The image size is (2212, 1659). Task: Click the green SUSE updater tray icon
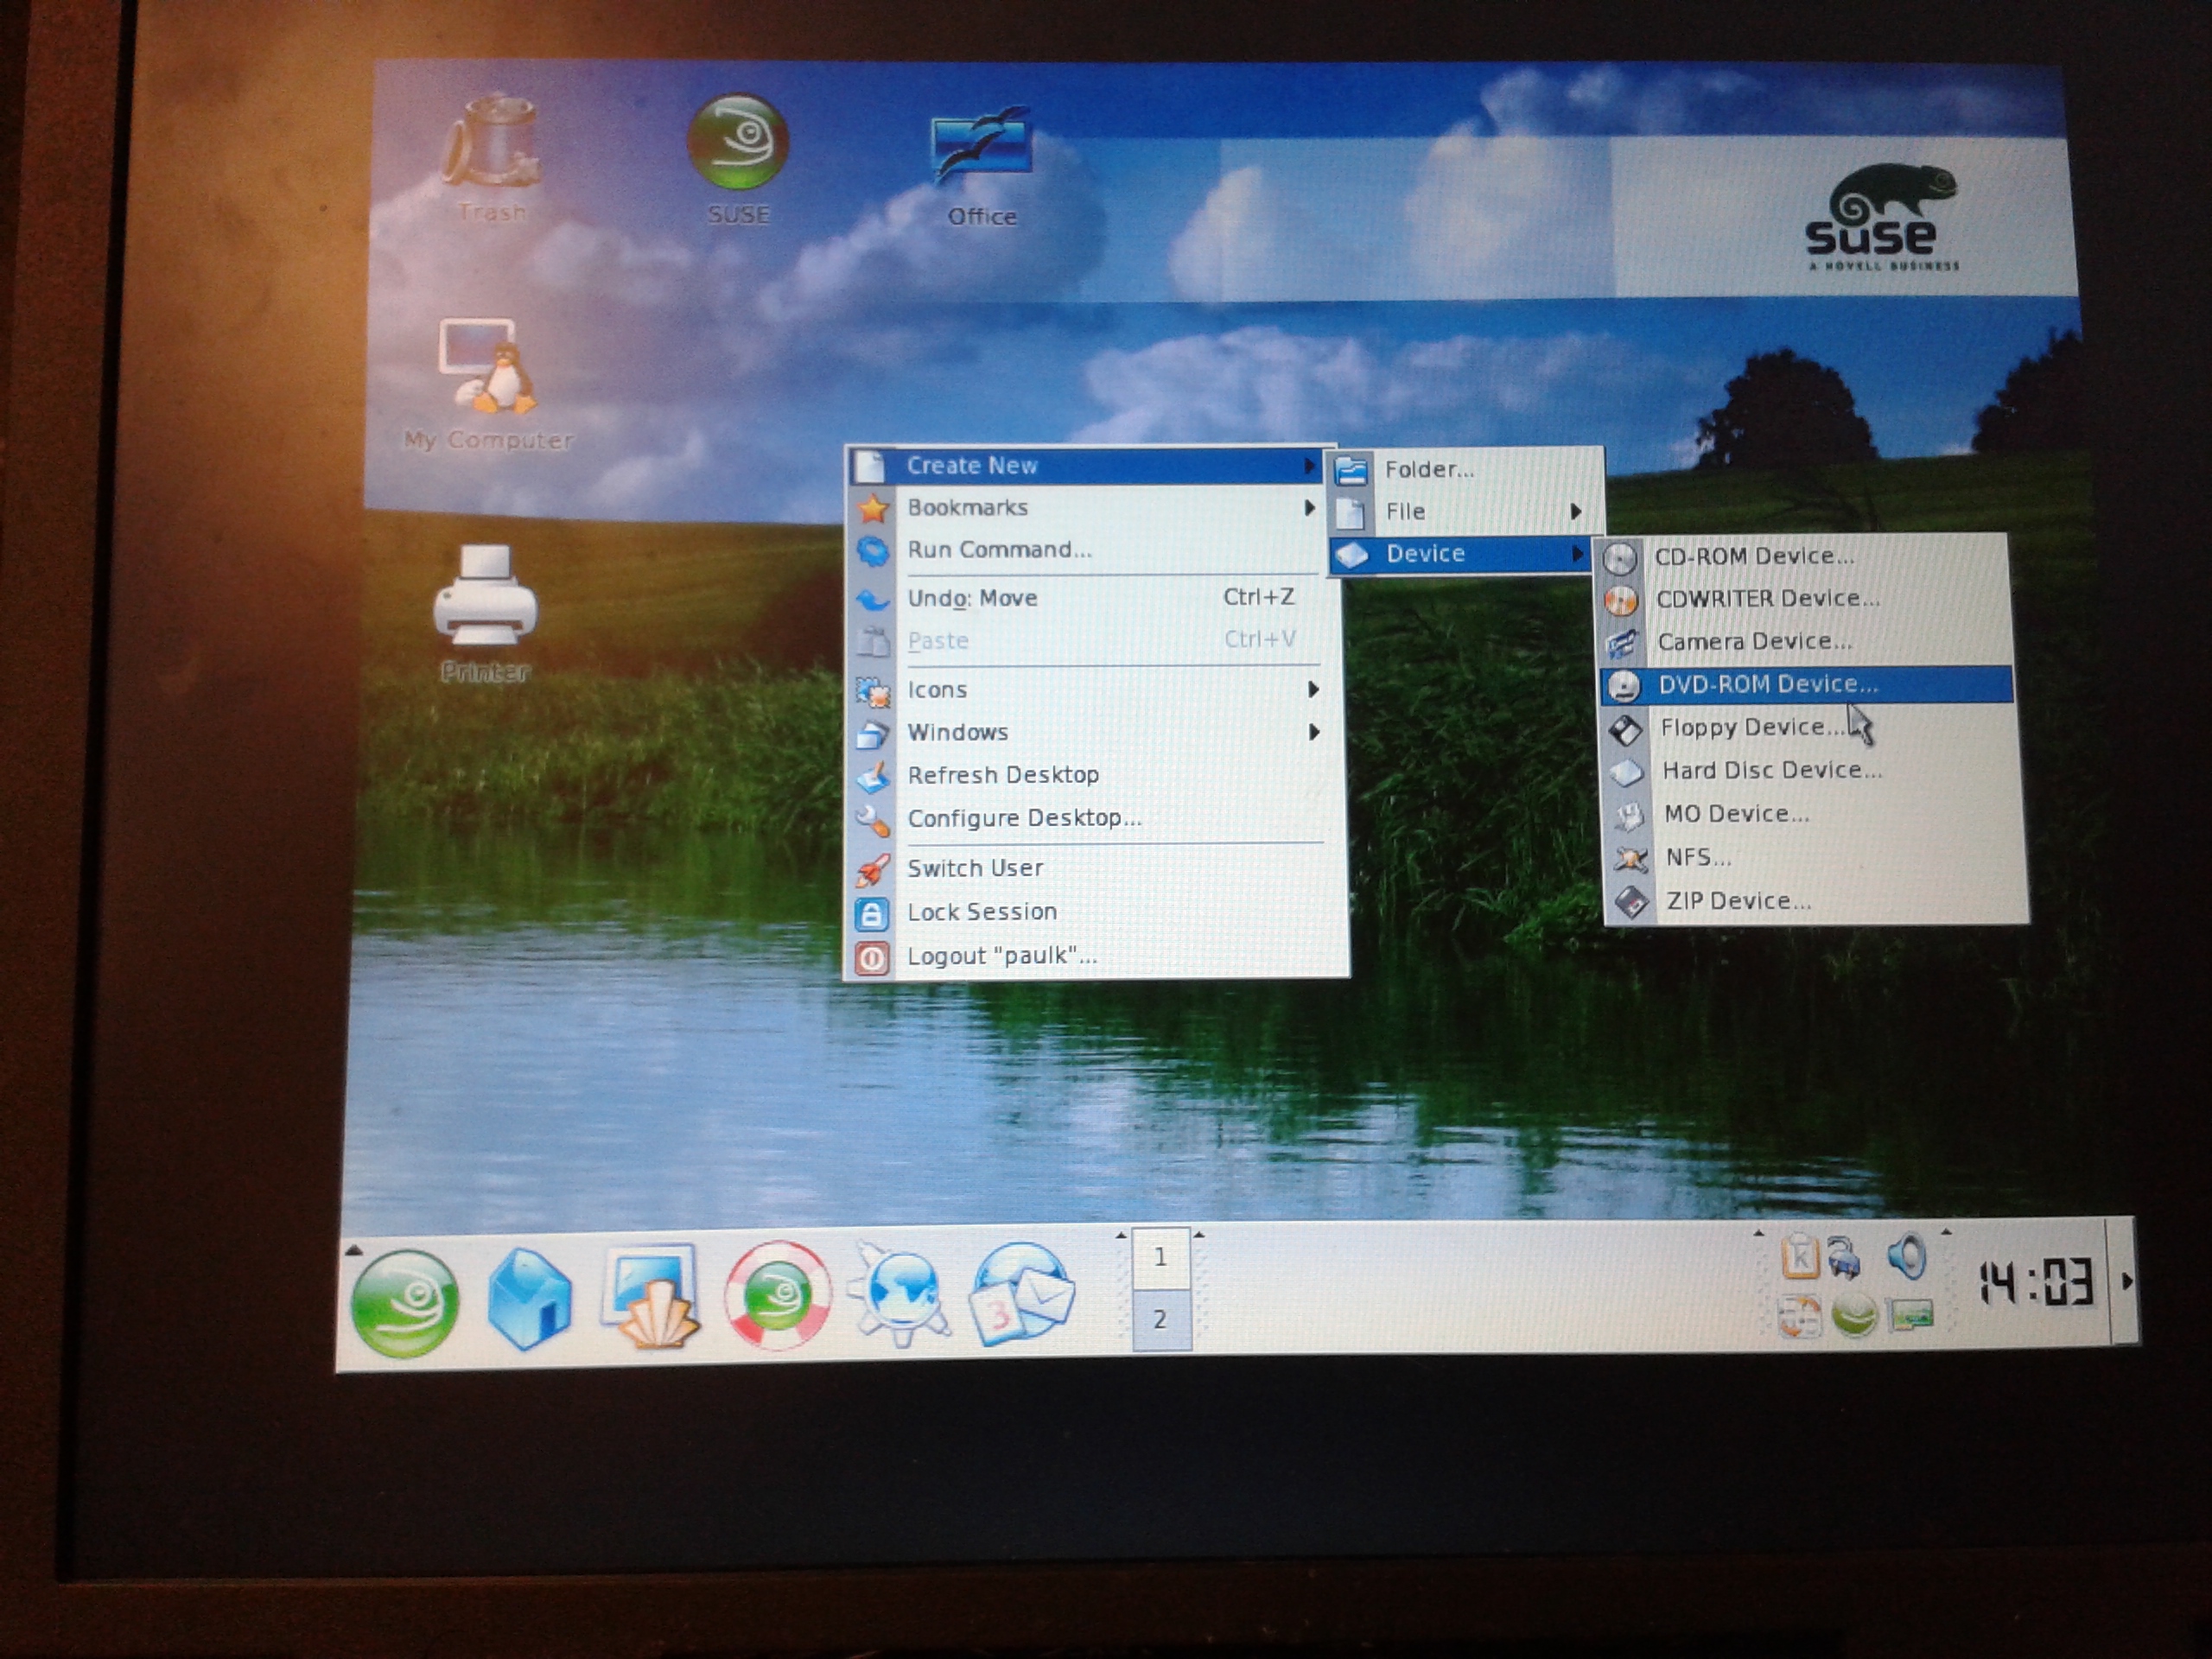tap(1853, 1314)
